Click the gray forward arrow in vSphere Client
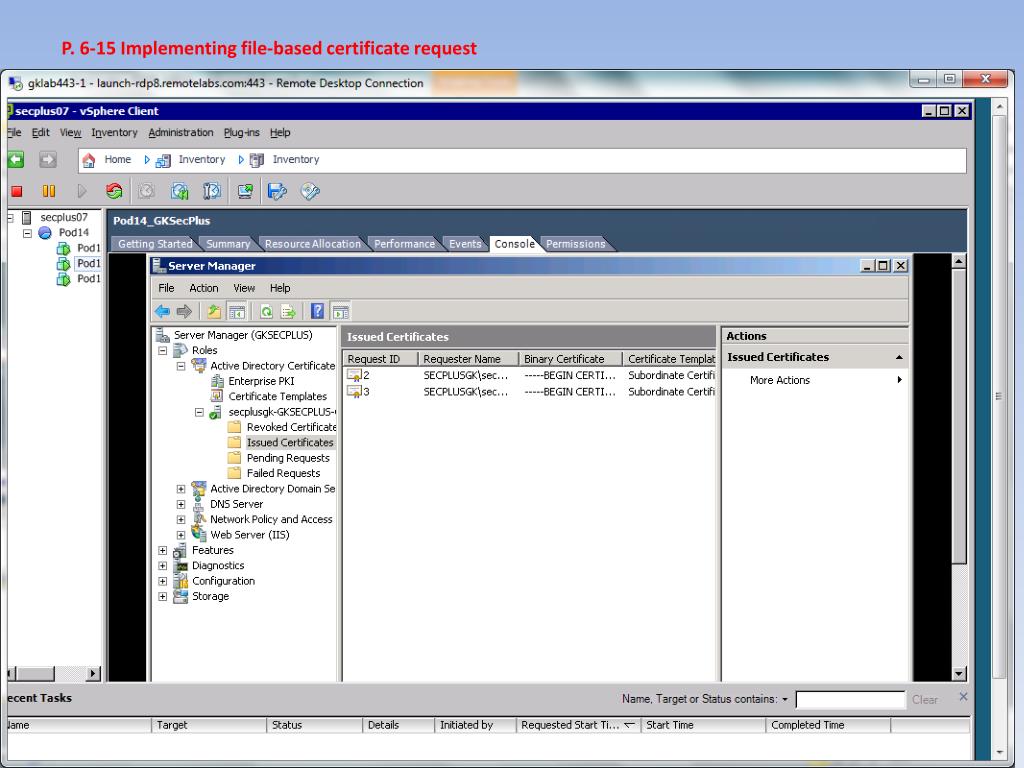1024x768 pixels. click(x=48, y=159)
